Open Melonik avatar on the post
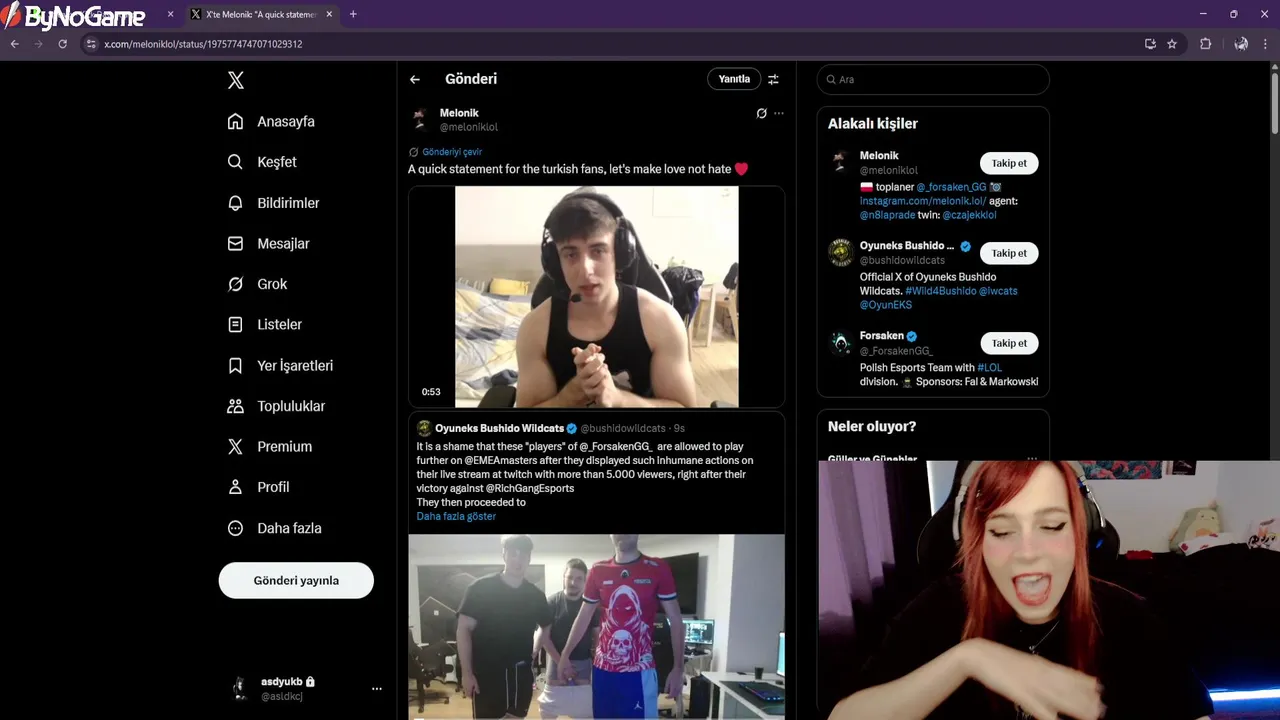This screenshot has height=720, width=1280. click(x=420, y=120)
